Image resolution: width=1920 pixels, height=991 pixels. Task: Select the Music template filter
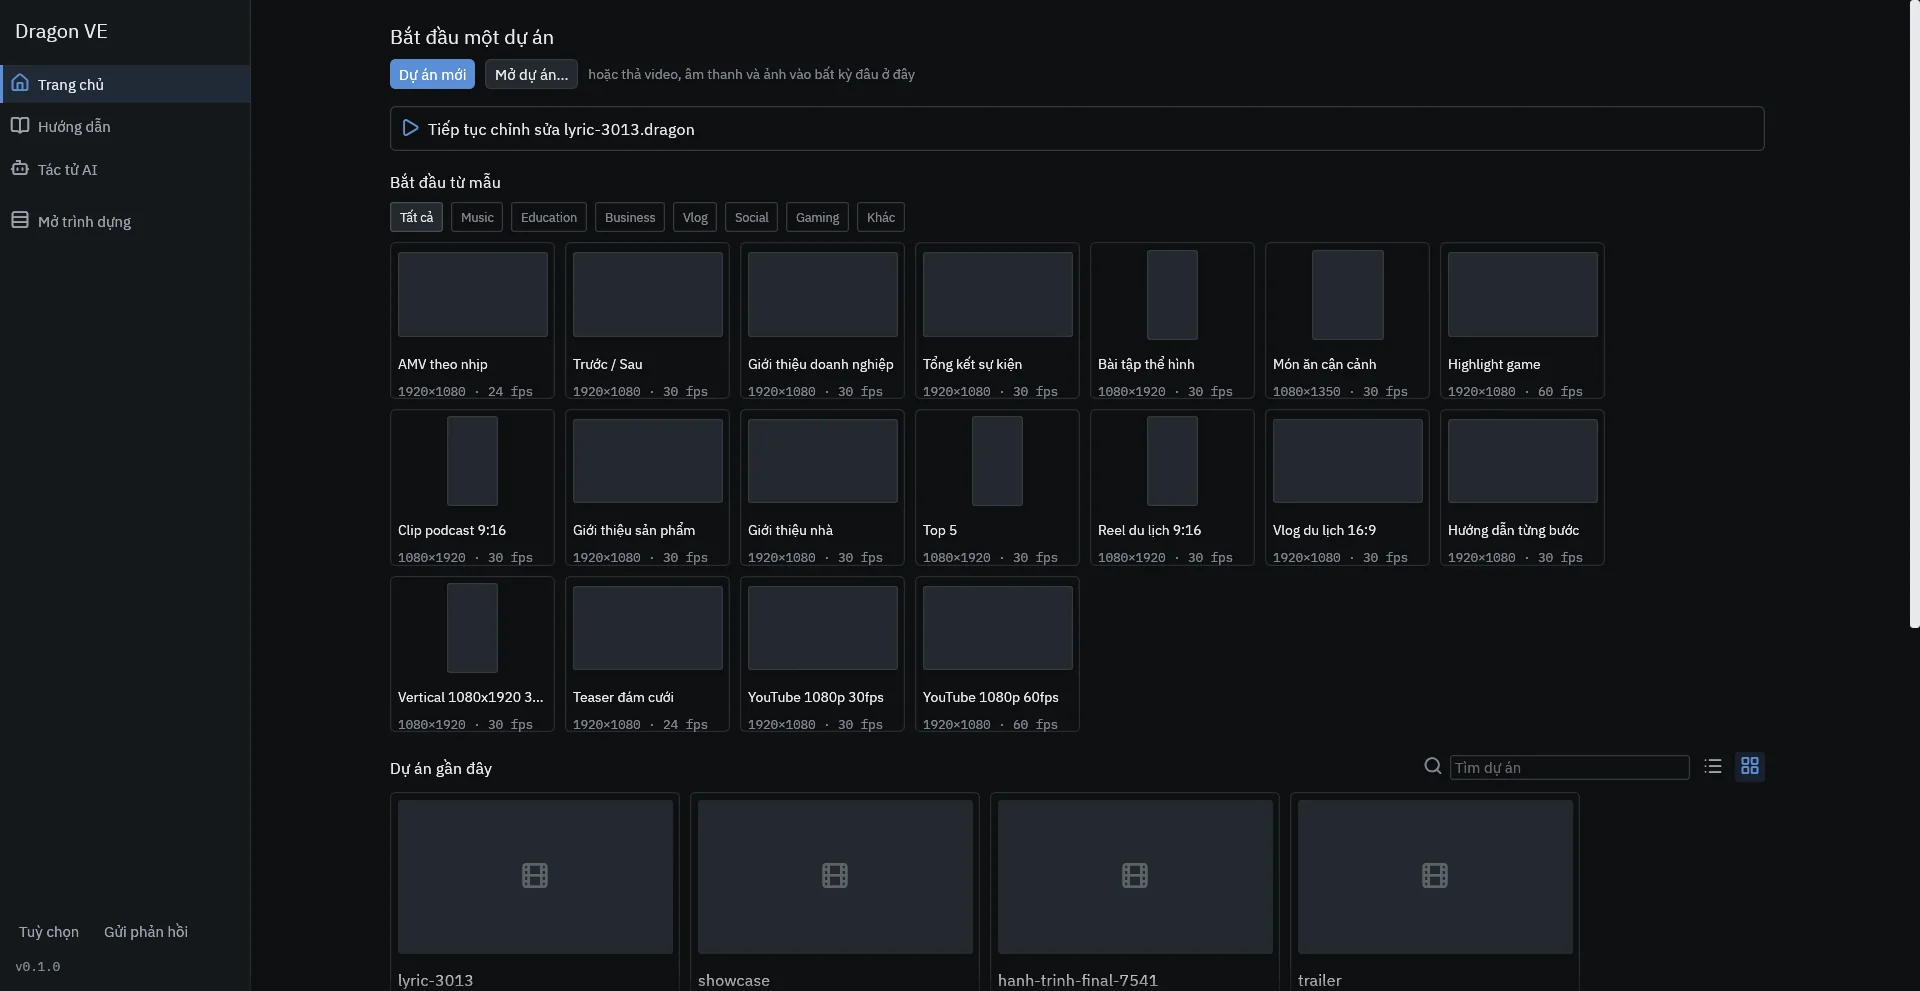tap(477, 217)
